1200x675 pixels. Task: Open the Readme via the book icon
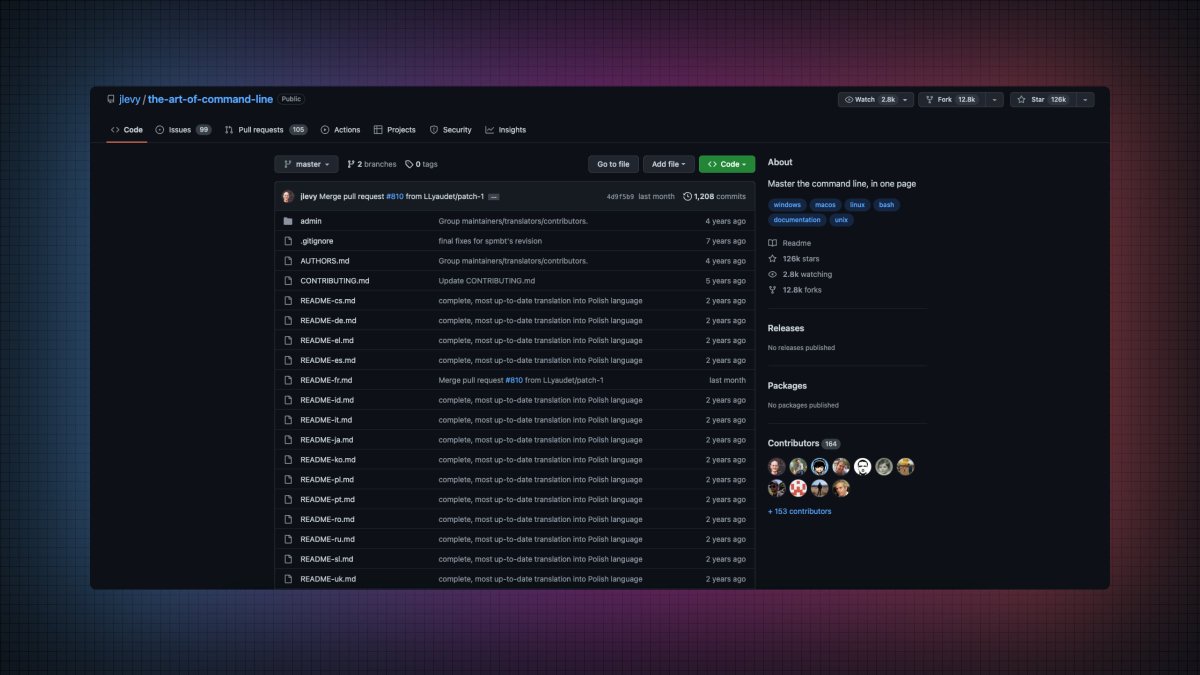771,242
